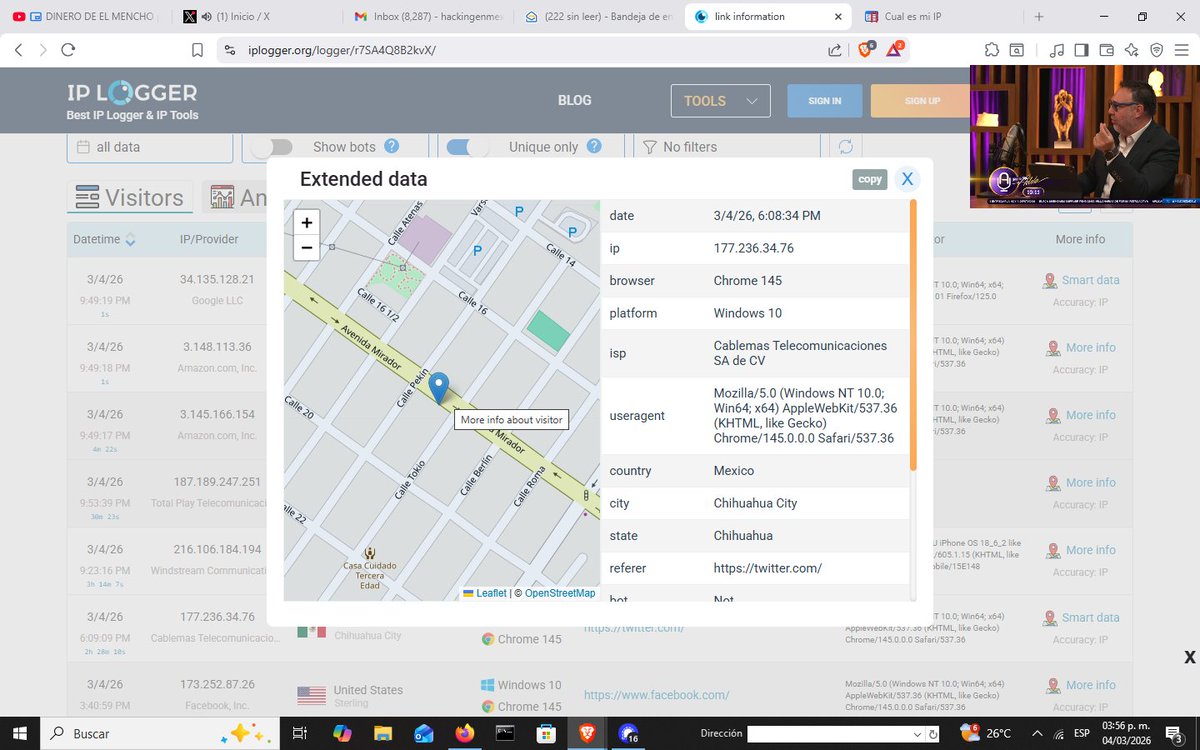The width and height of the screenshot is (1200, 750).
Task: Select IP 34.135.128.21 in visitor table
Action: pos(217,279)
